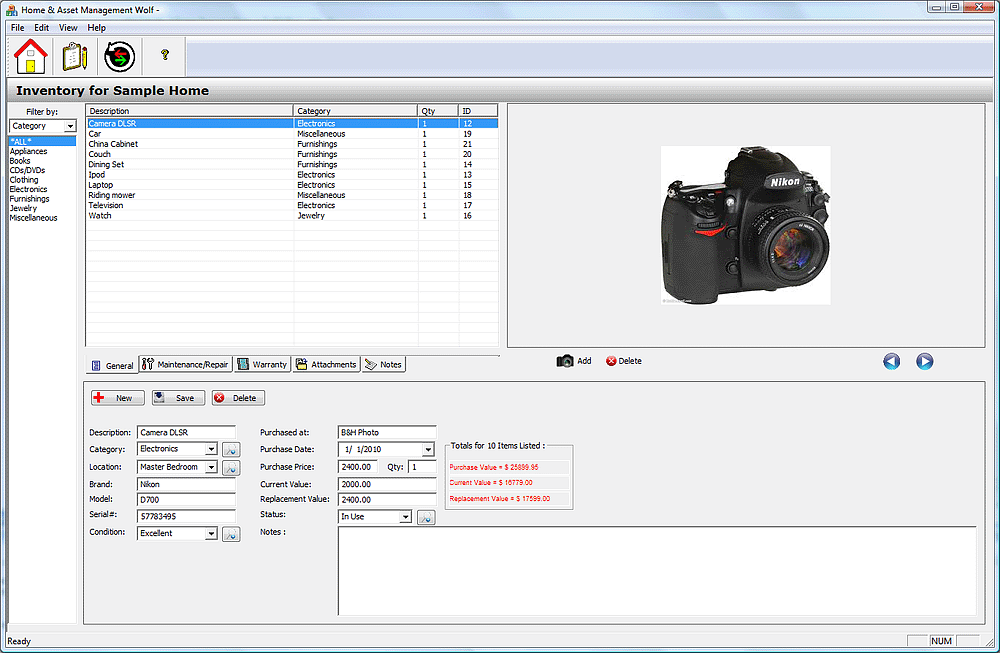Open the Purchase Date dropdown
Screen dimensions: 1000x653
(428, 448)
